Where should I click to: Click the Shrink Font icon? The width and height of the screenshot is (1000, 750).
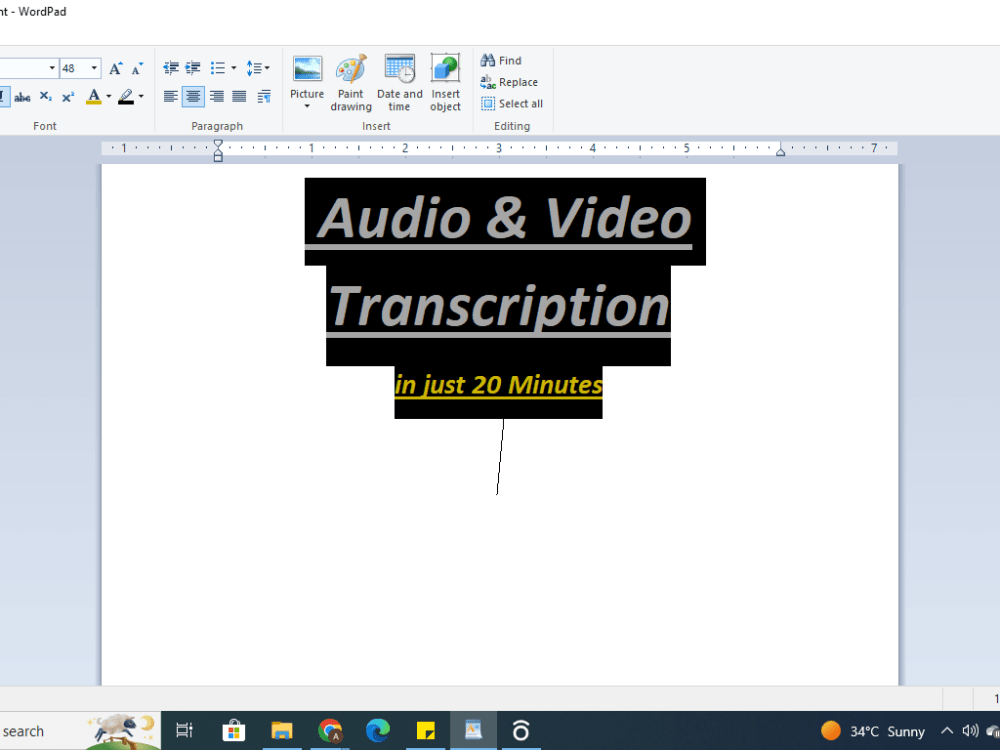[137, 68]
